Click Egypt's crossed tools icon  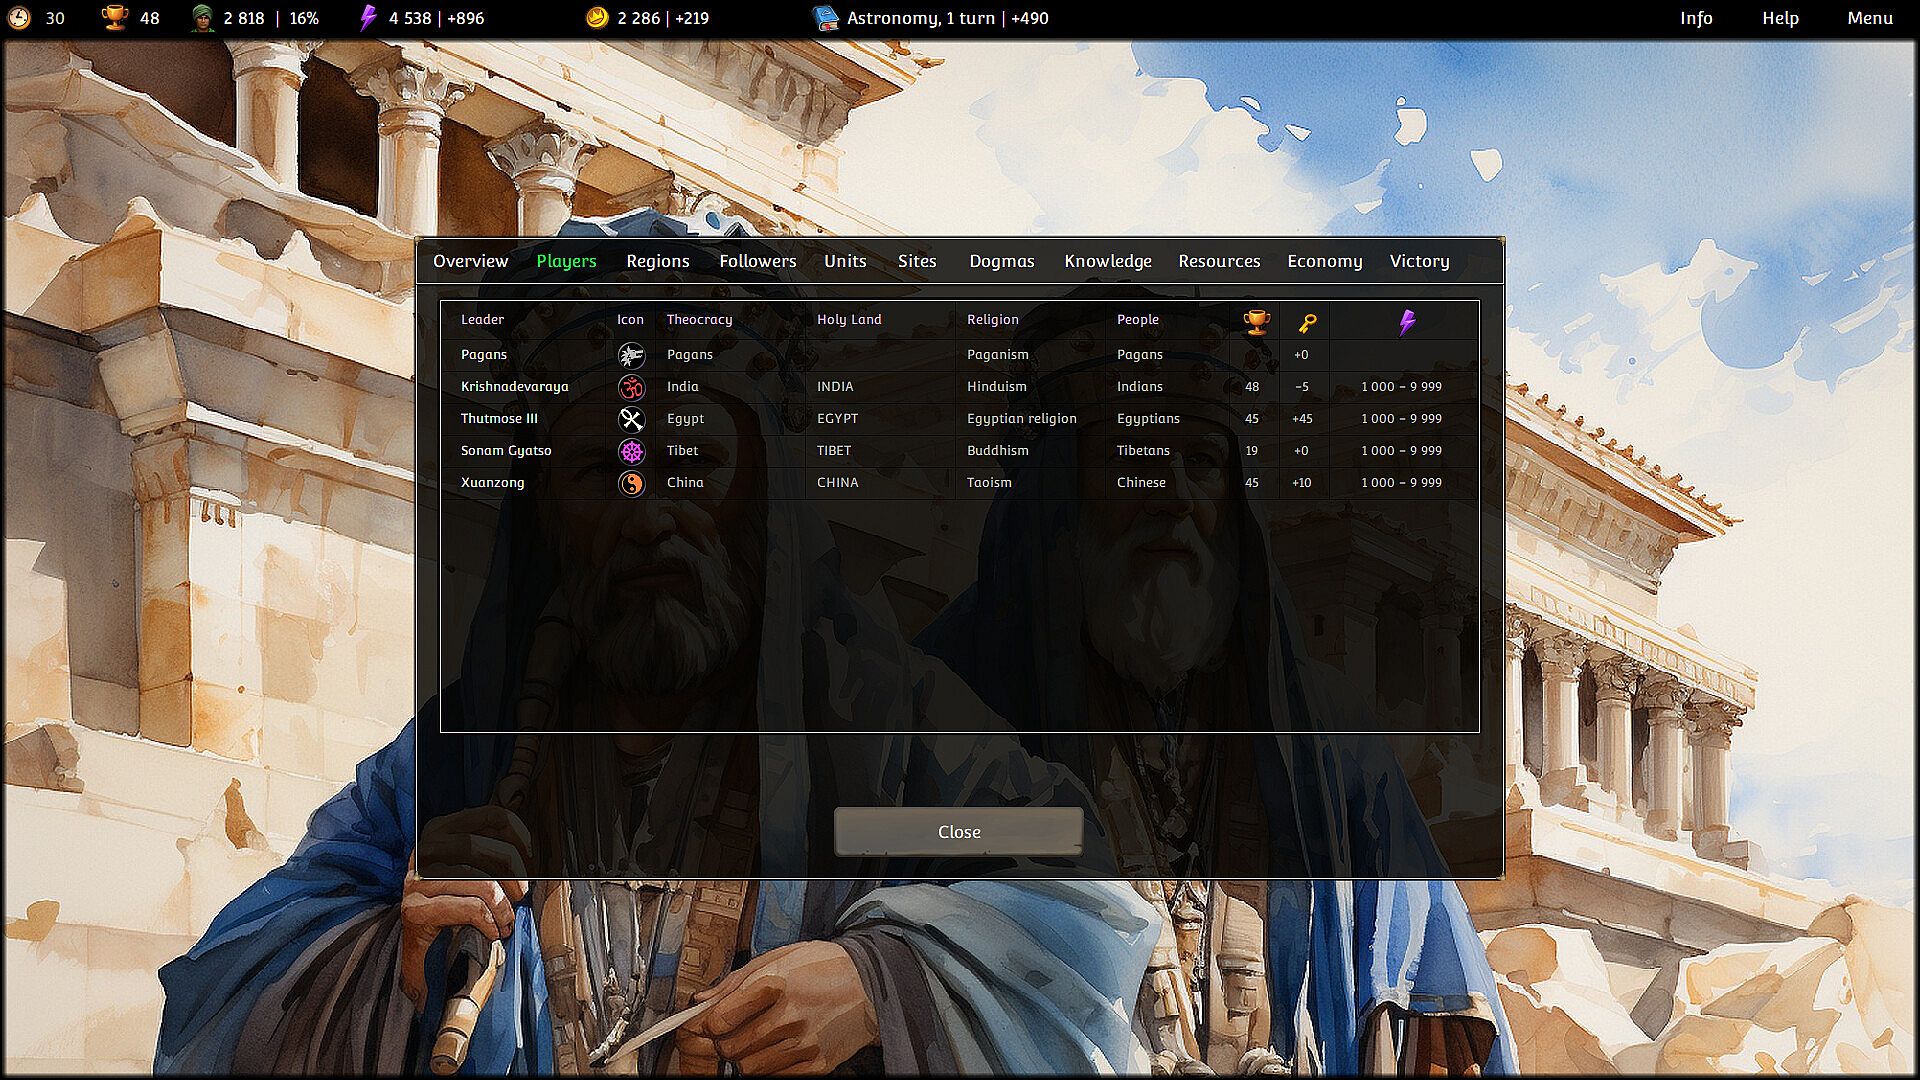pyautogui.click(x=631, y=419)
